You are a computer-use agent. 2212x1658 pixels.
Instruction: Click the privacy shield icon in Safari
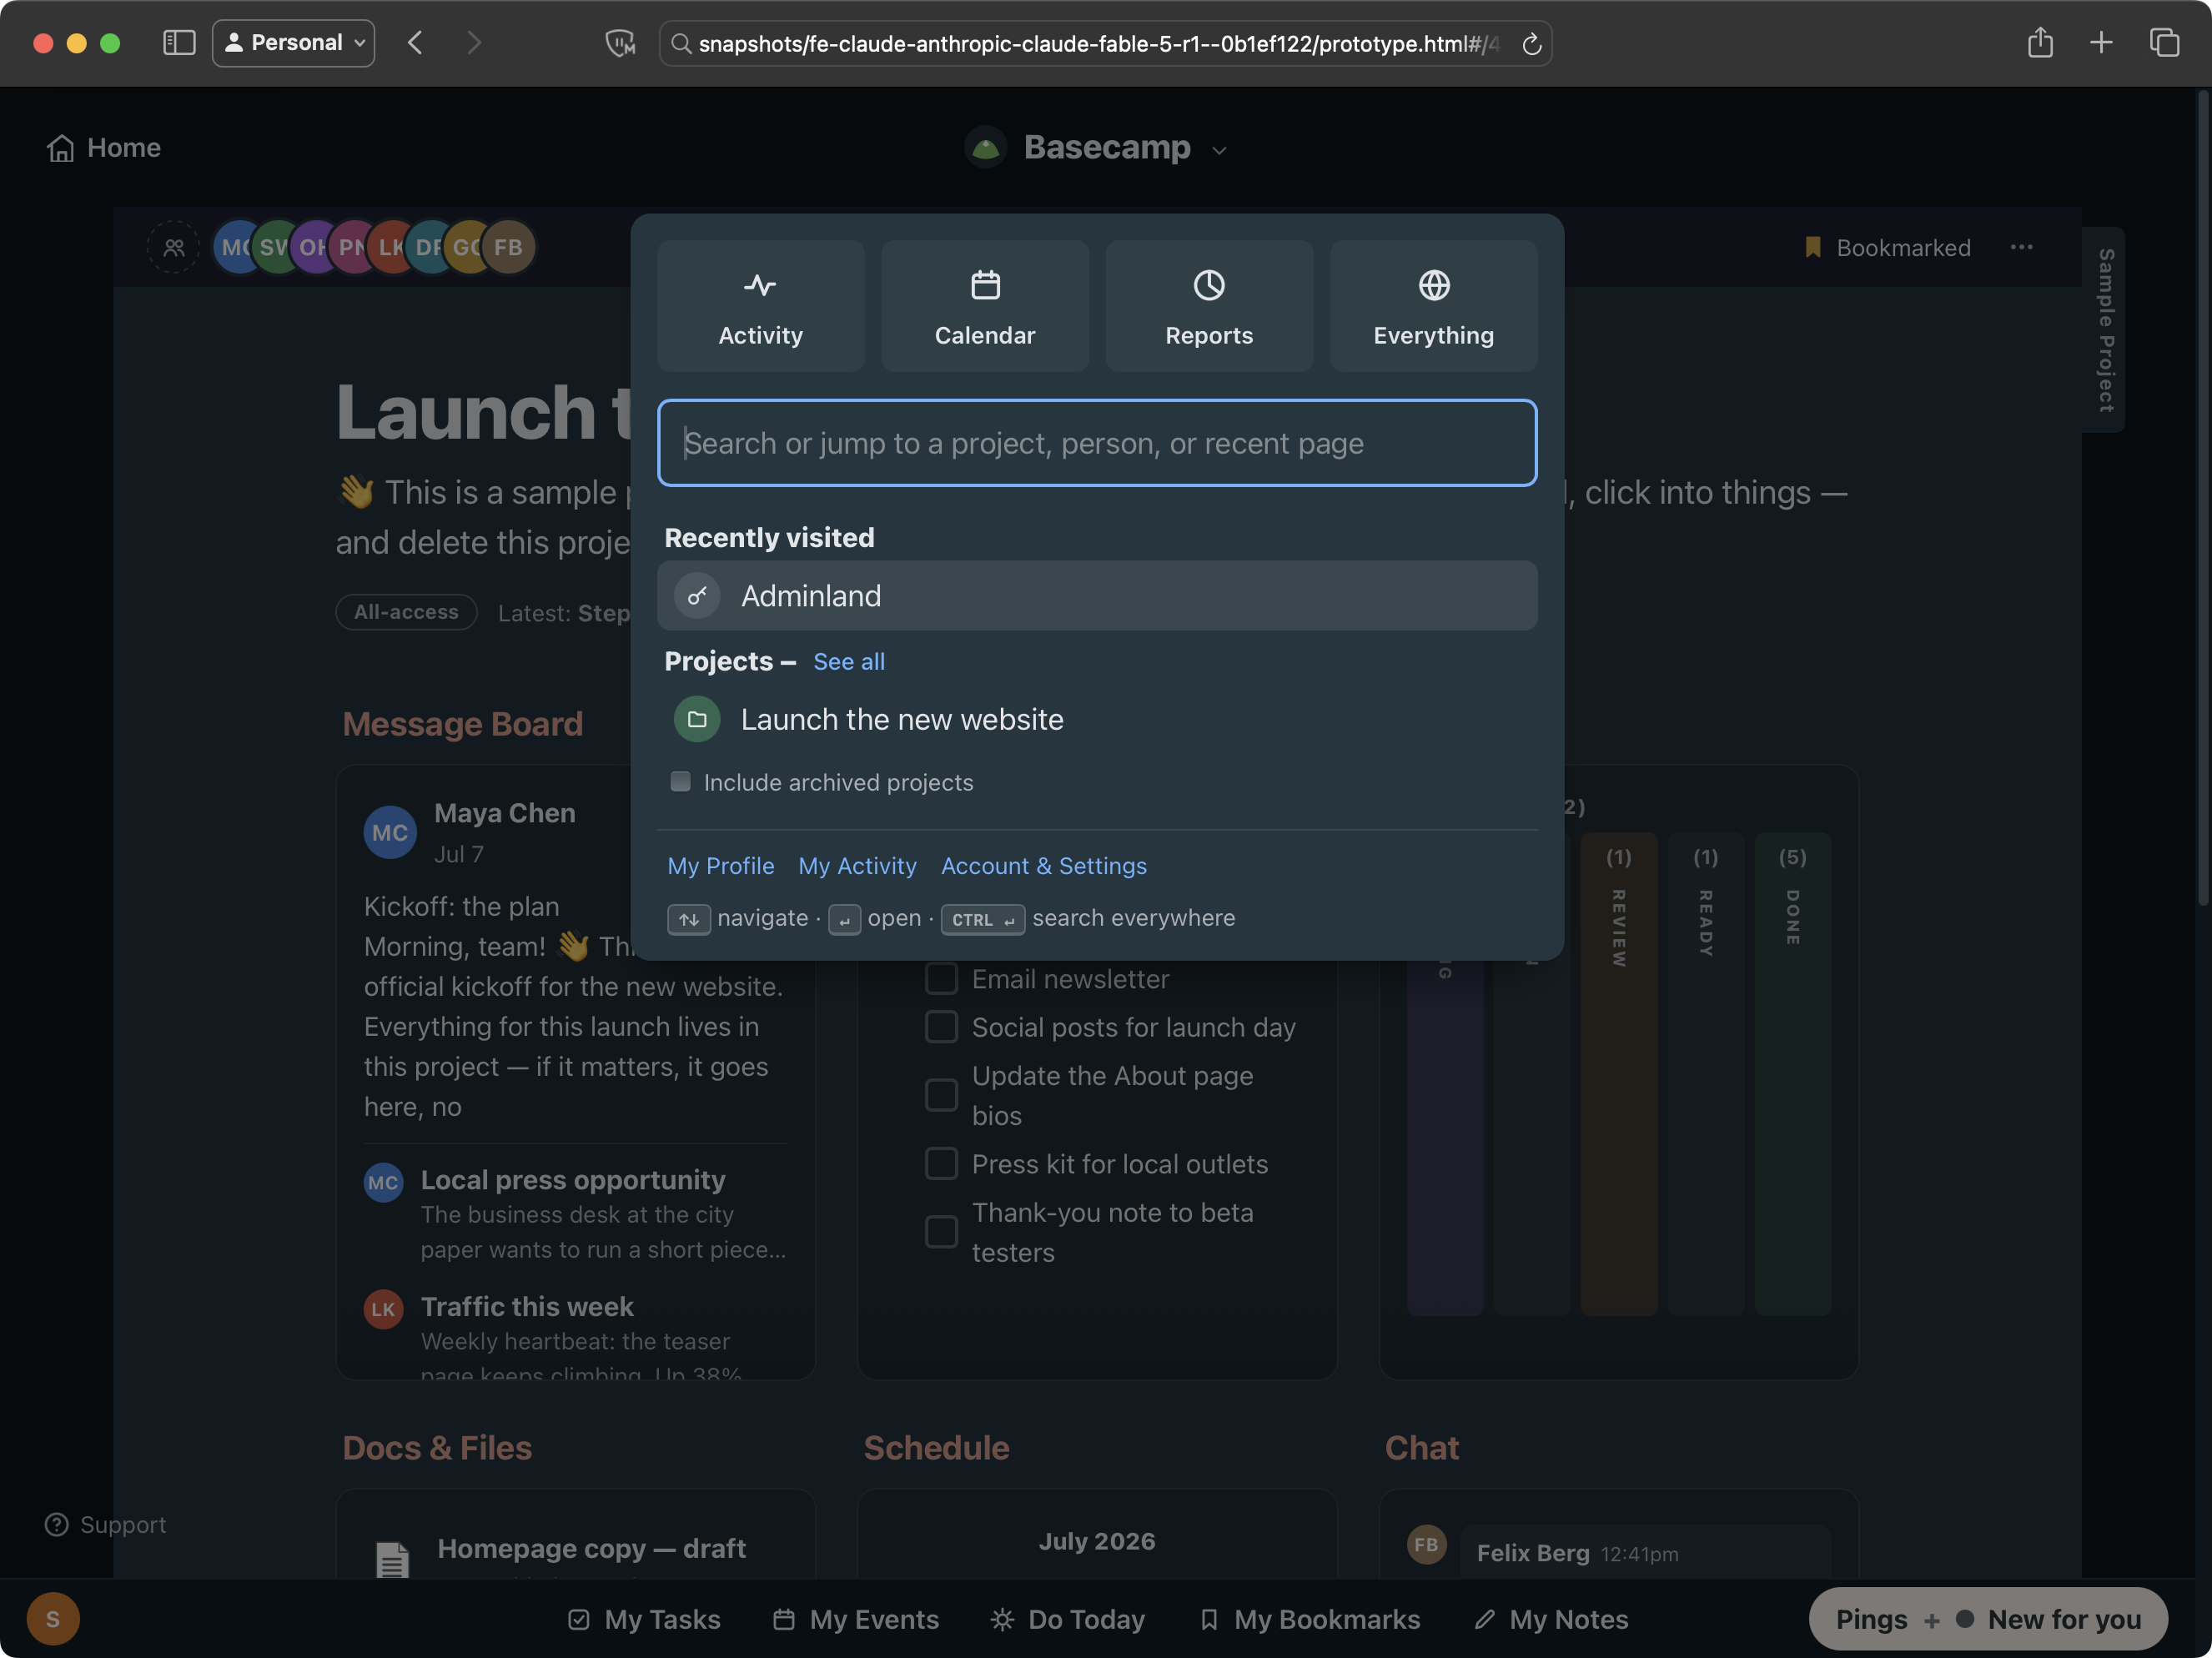[x=620, y=43]
